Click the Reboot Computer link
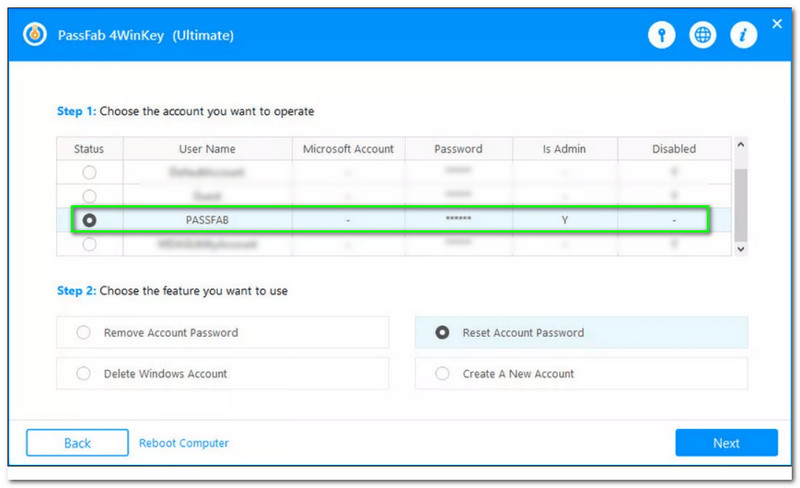 pos(184,443)
